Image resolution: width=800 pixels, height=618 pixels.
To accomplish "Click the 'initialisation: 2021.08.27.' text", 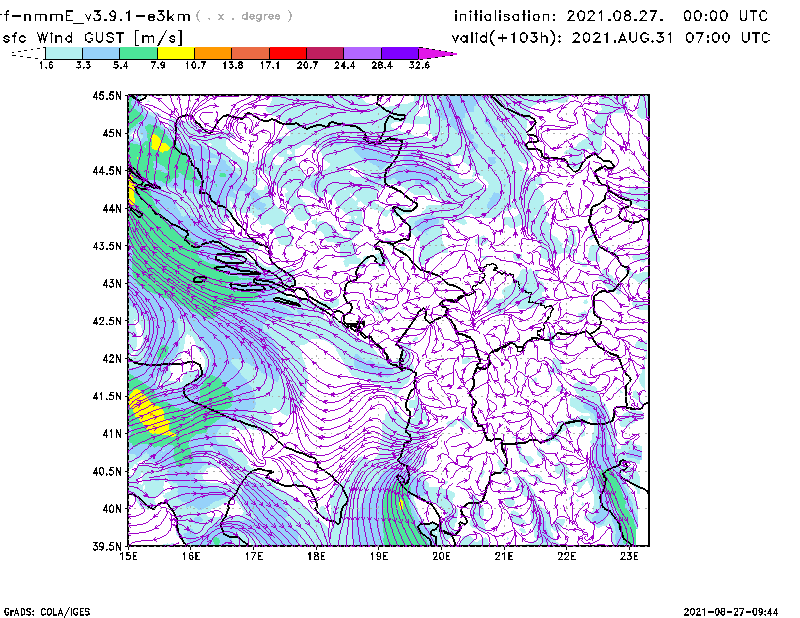I will coord(559,16).
